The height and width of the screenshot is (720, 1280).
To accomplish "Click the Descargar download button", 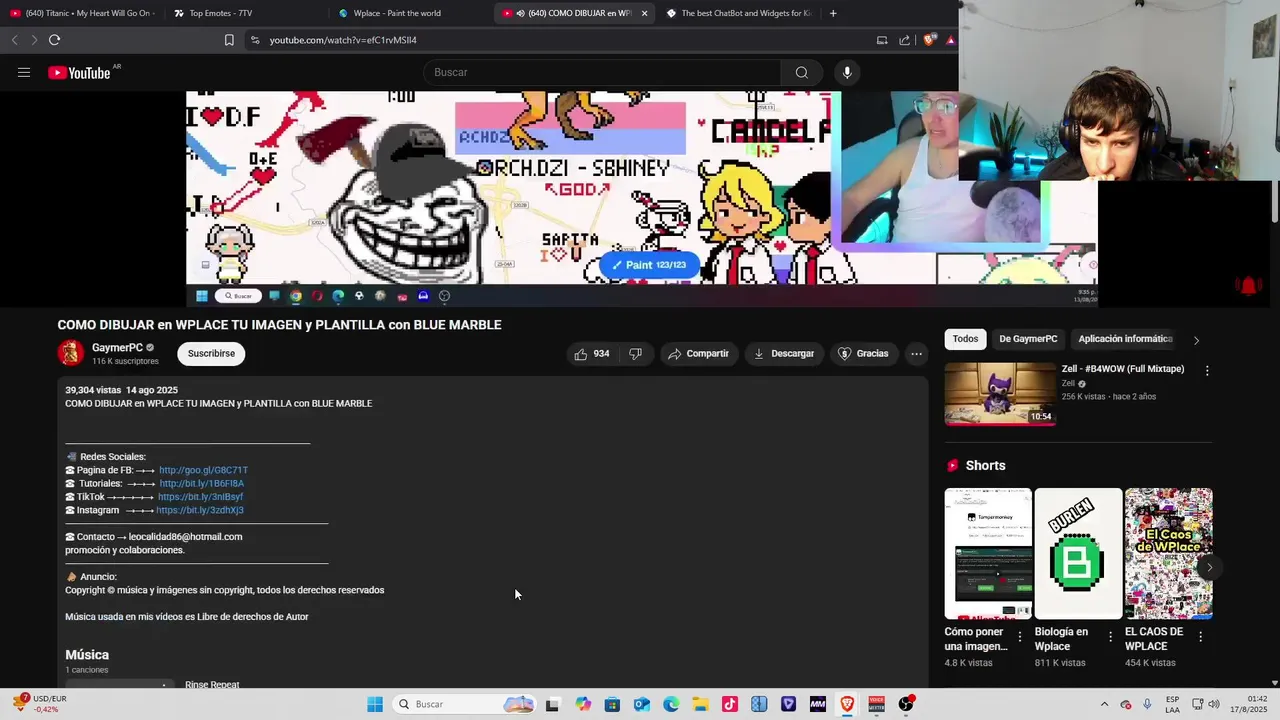I will pos(784,353).
